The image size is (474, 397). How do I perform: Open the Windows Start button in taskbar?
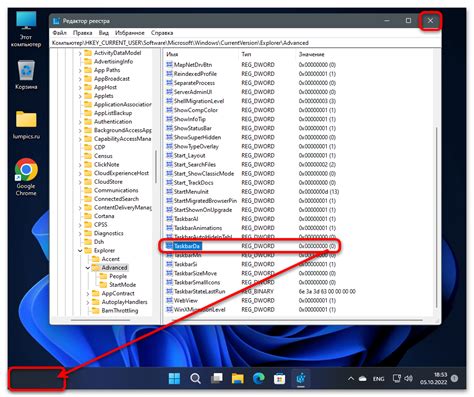tap(174, 378)
